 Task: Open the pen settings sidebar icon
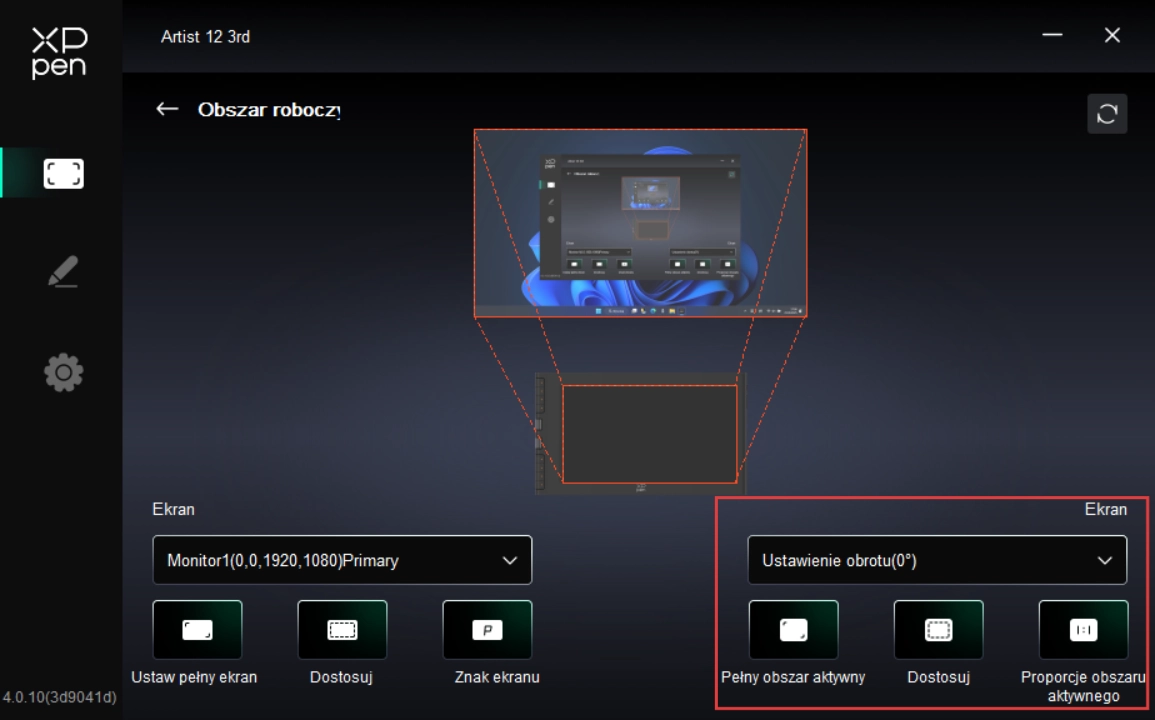(63, 272)
